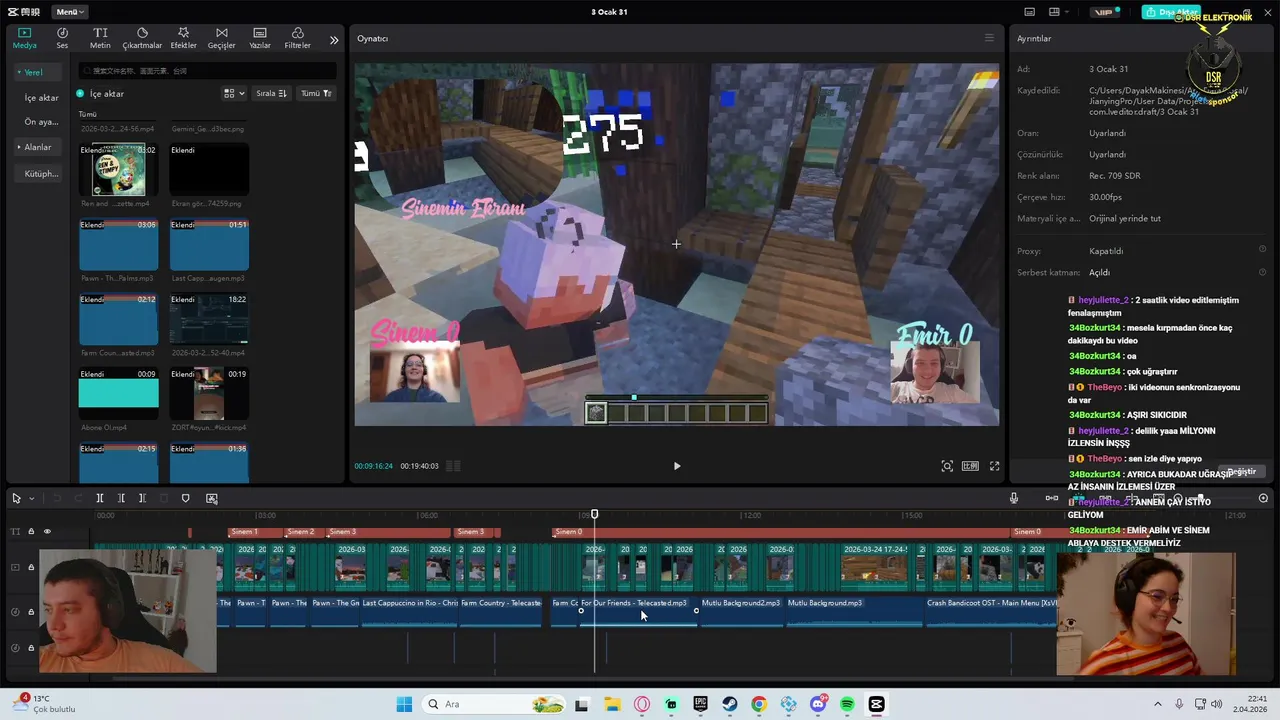The image size is (1280, 720).
Task: Click the split clip tool
Action: 99,498
